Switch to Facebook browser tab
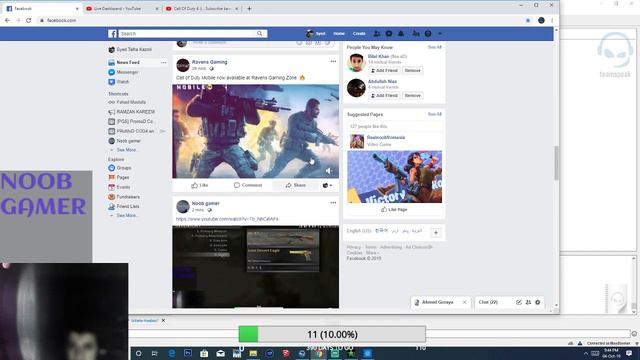640x360 pixels. pos(41,8)
